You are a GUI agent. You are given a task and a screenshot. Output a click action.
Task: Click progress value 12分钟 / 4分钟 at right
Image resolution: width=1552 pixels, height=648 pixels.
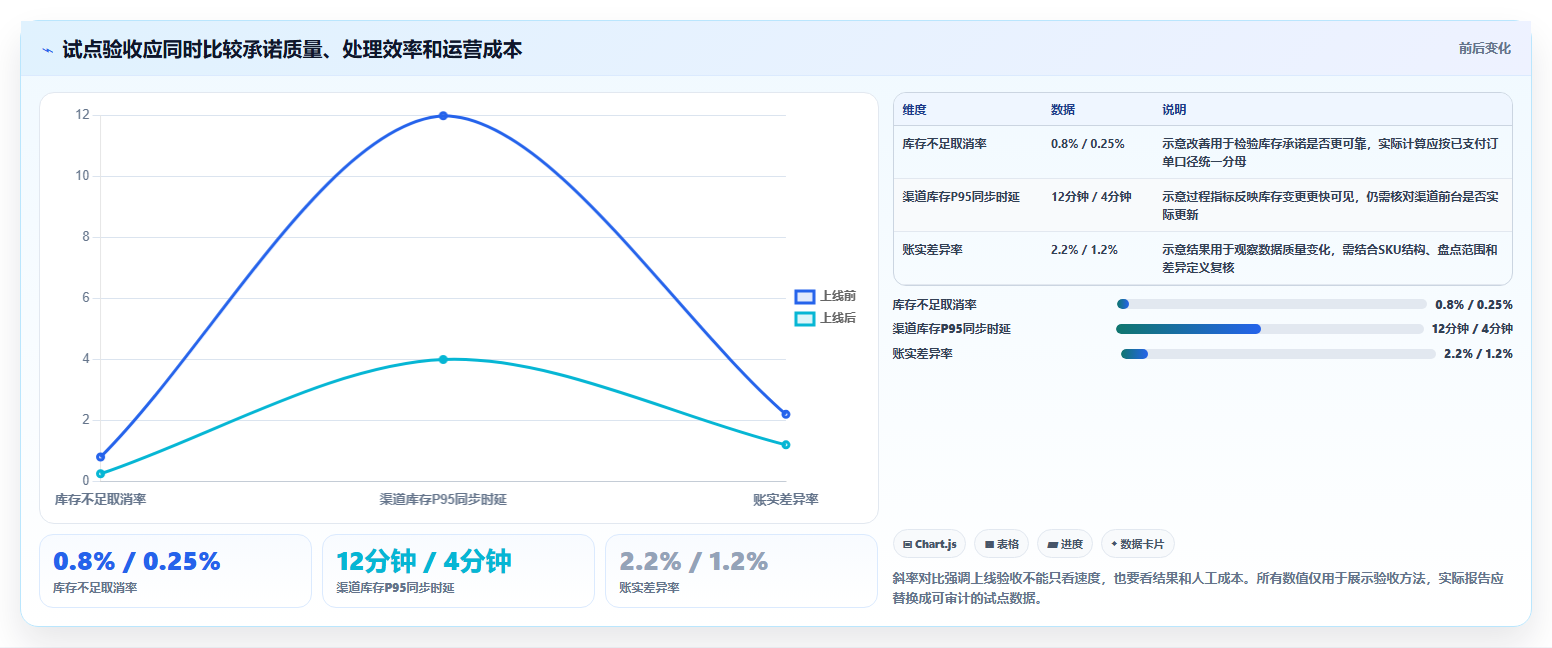(1472, 328)
